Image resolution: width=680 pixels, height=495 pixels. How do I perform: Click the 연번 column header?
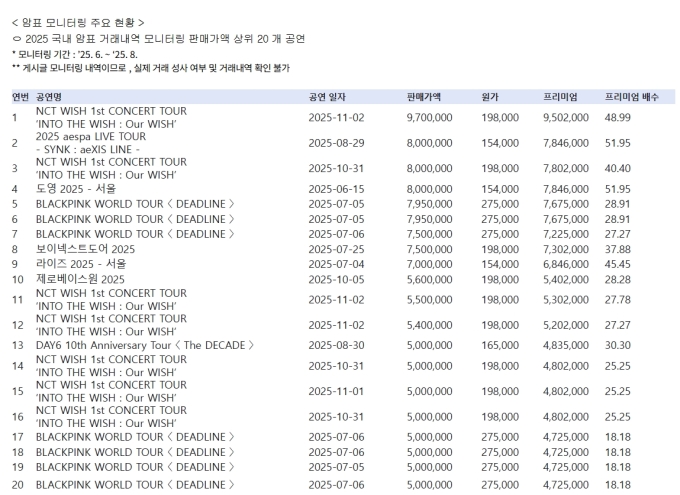[20, 97]
